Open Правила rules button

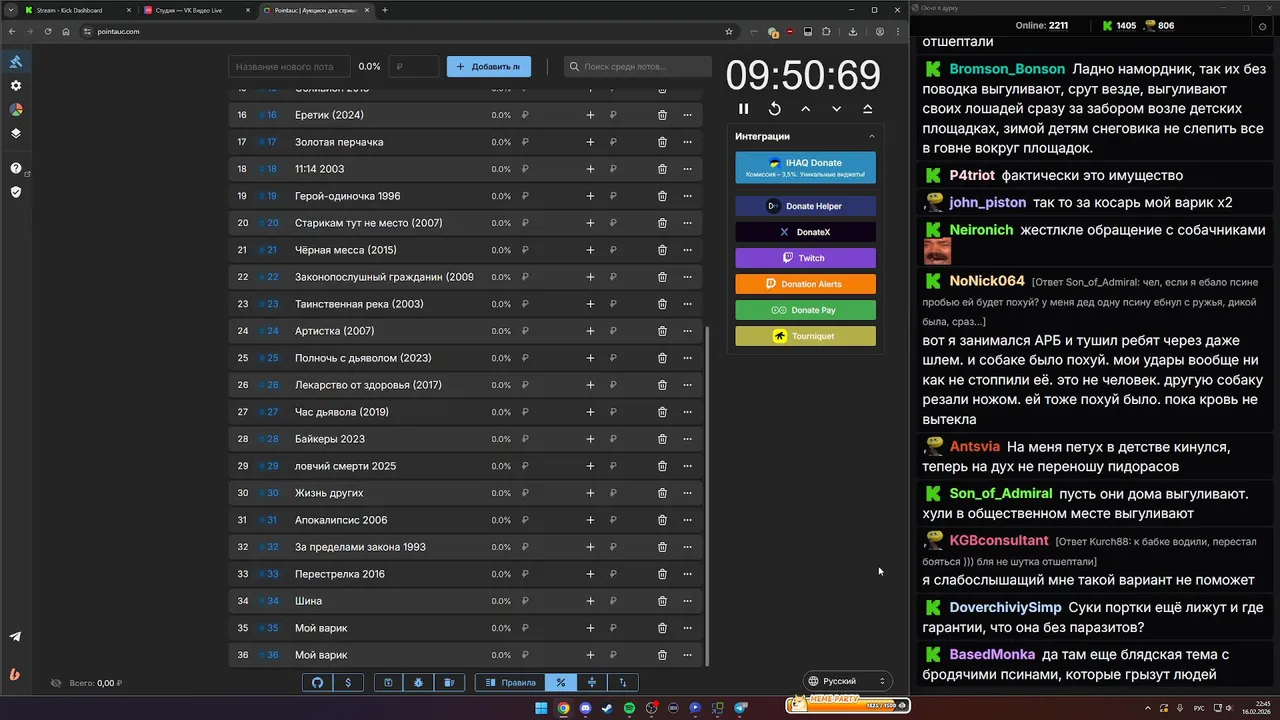point(510,682)
